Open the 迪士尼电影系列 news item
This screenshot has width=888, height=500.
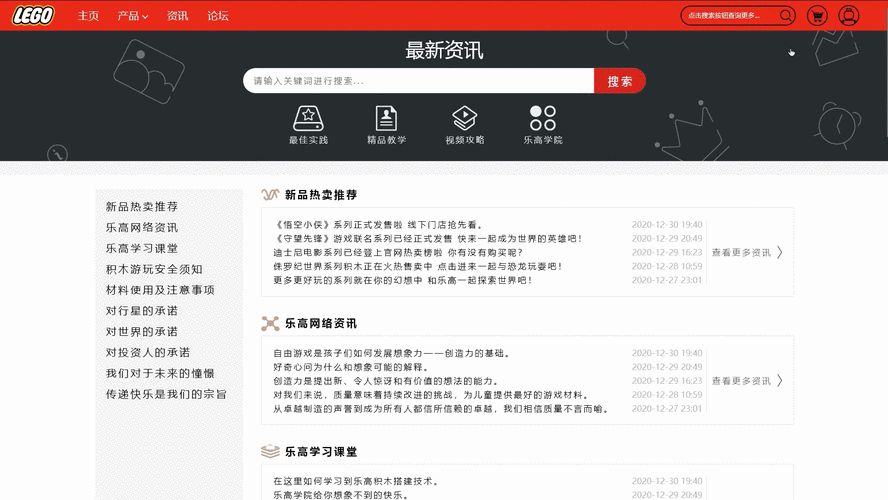coord(398,253)
